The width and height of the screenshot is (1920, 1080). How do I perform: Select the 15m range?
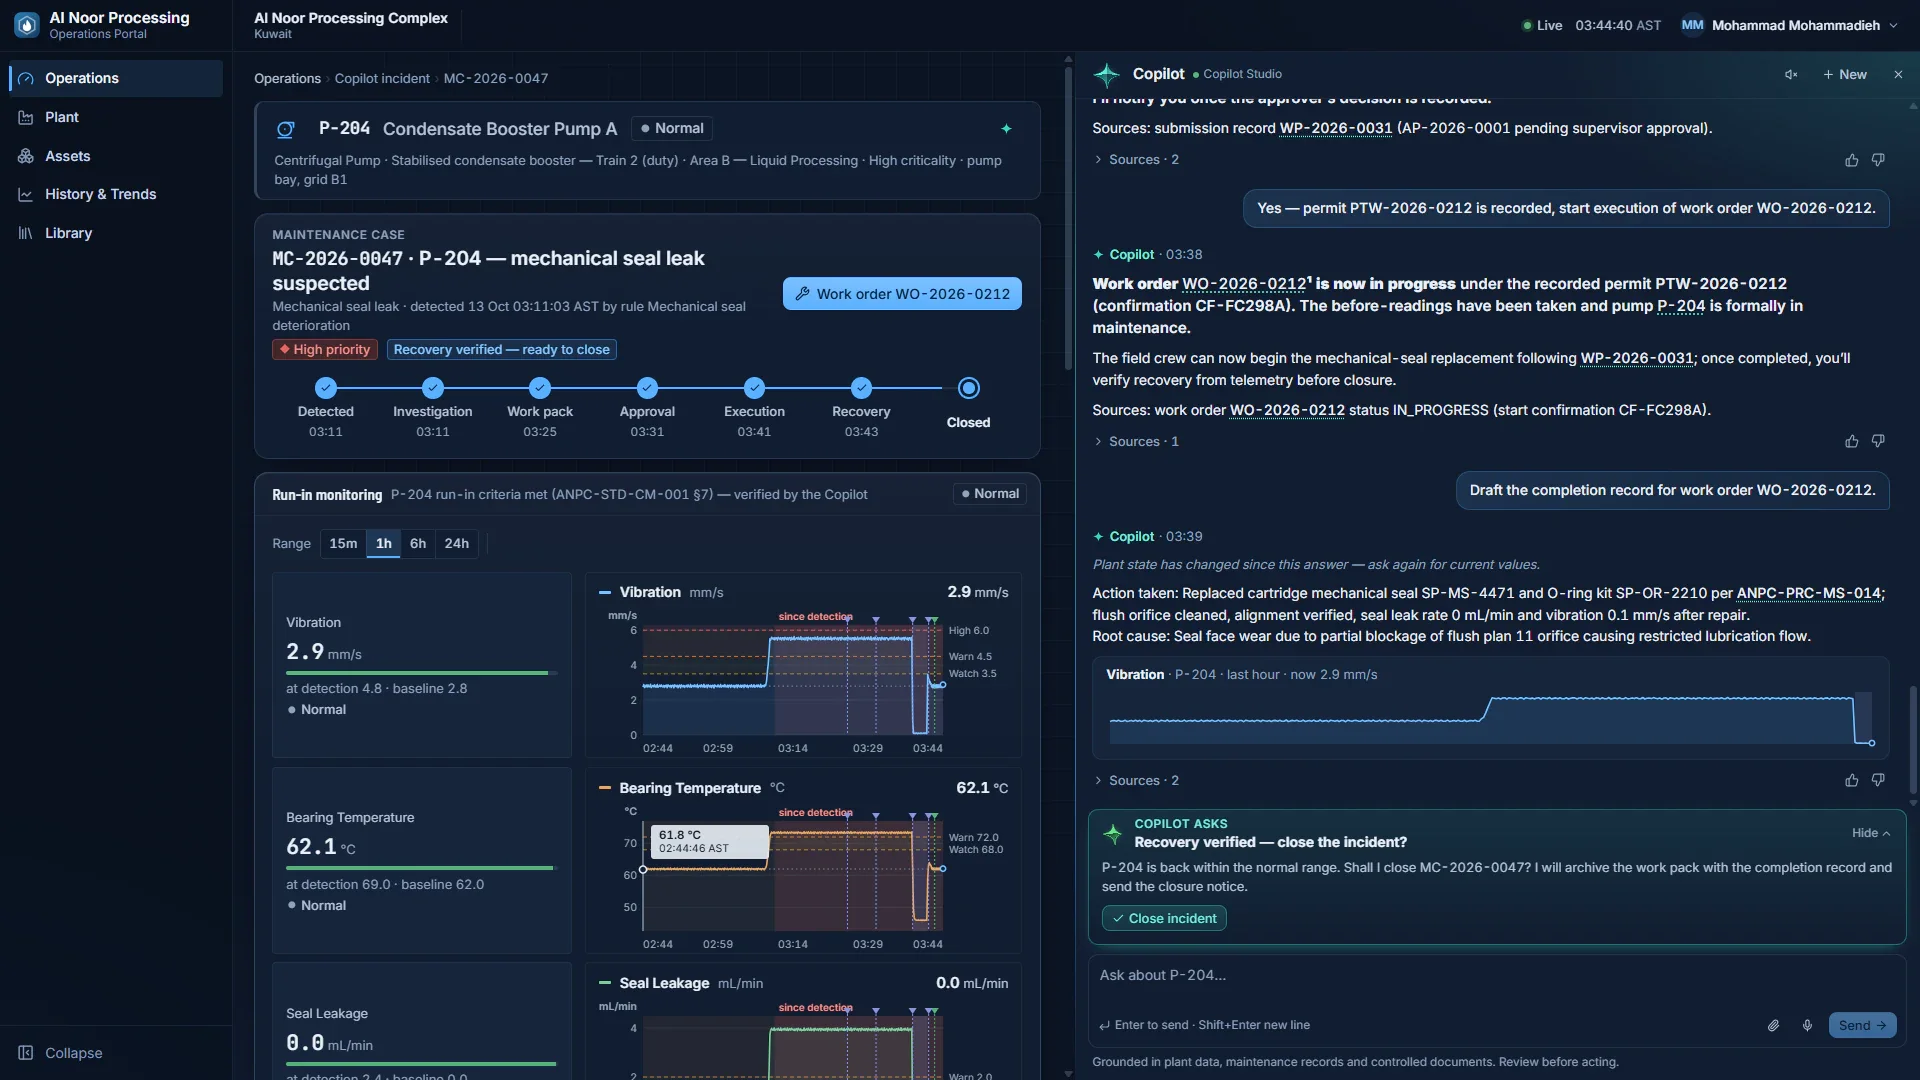pyautogui.click(x=343, y=543)
